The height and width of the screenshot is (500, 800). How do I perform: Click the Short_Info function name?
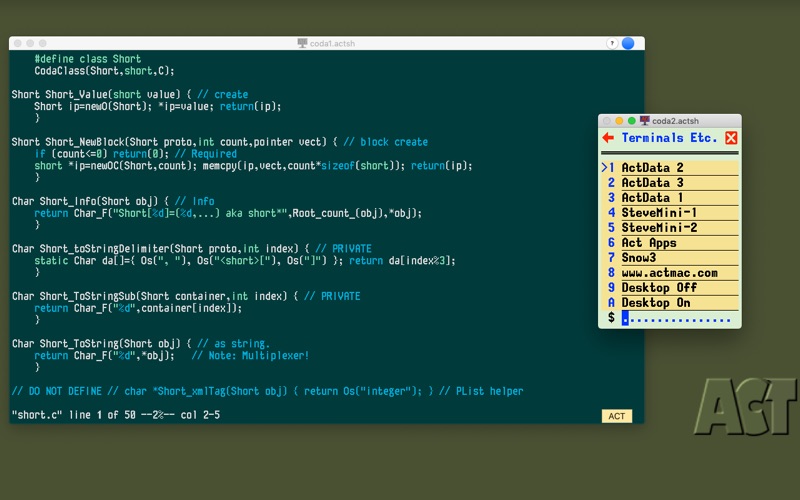[71, 201]
